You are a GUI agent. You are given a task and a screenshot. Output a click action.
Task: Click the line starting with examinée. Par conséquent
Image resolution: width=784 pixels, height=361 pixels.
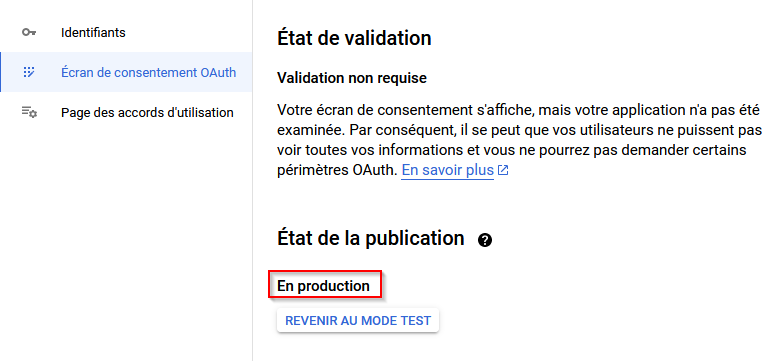click(520, 130)
